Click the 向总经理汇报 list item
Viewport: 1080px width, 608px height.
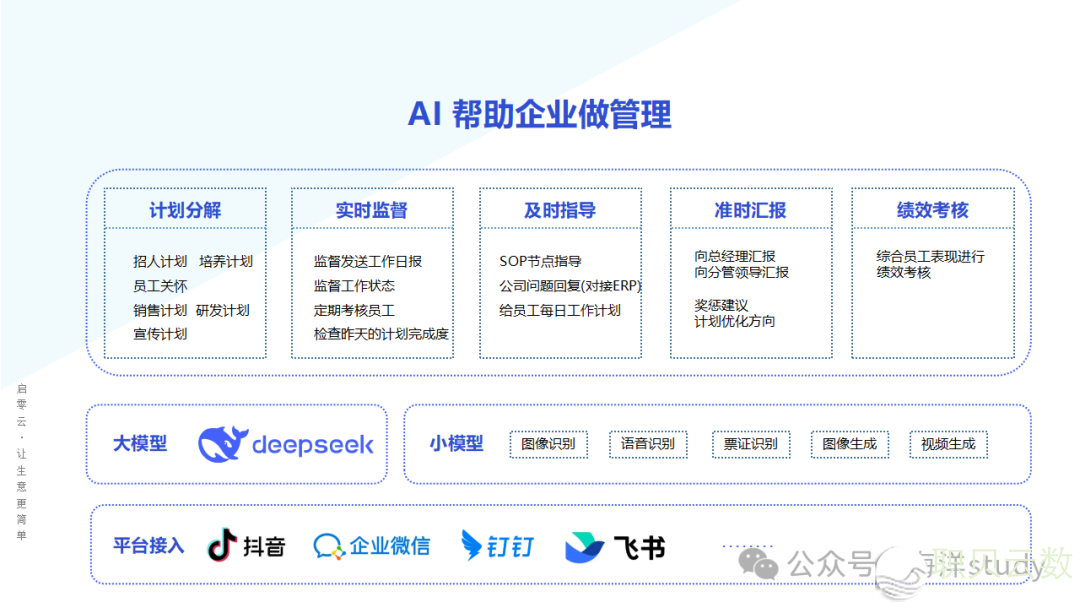coord(735,256)
